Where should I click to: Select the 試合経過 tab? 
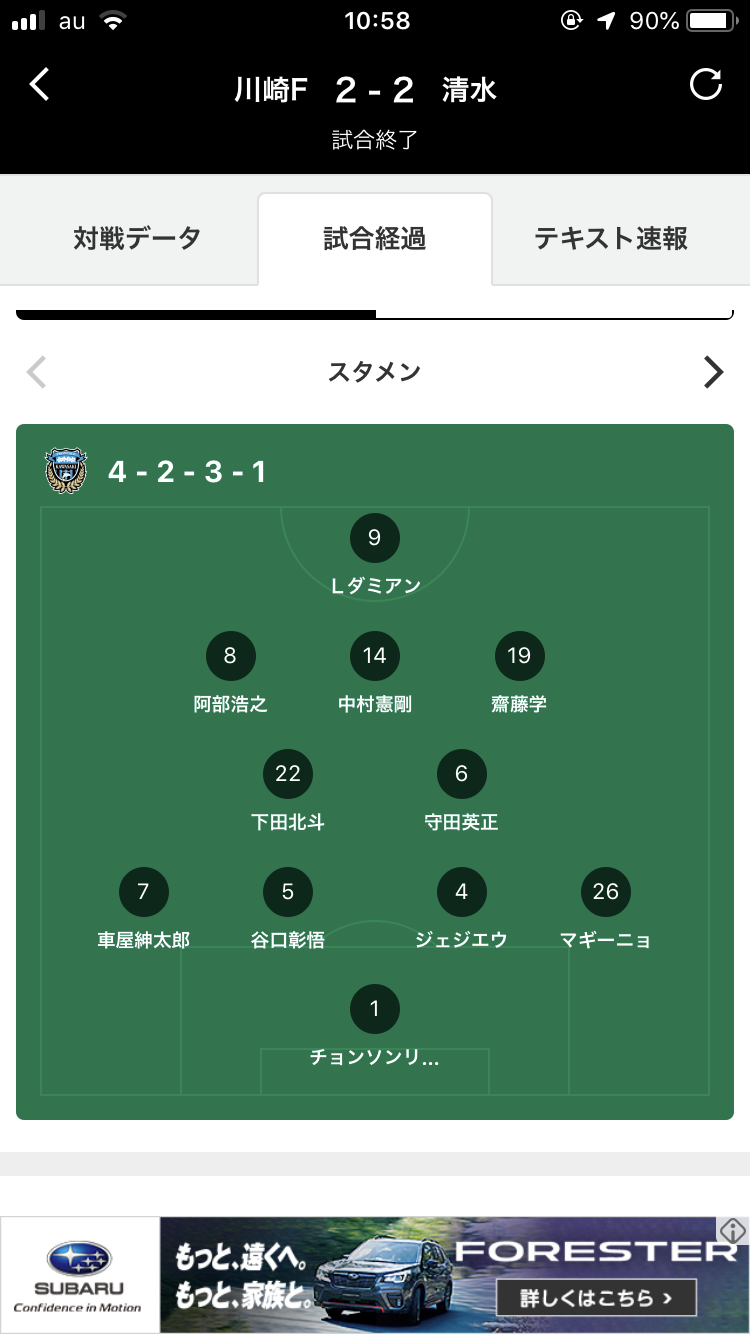click(375, 238)
